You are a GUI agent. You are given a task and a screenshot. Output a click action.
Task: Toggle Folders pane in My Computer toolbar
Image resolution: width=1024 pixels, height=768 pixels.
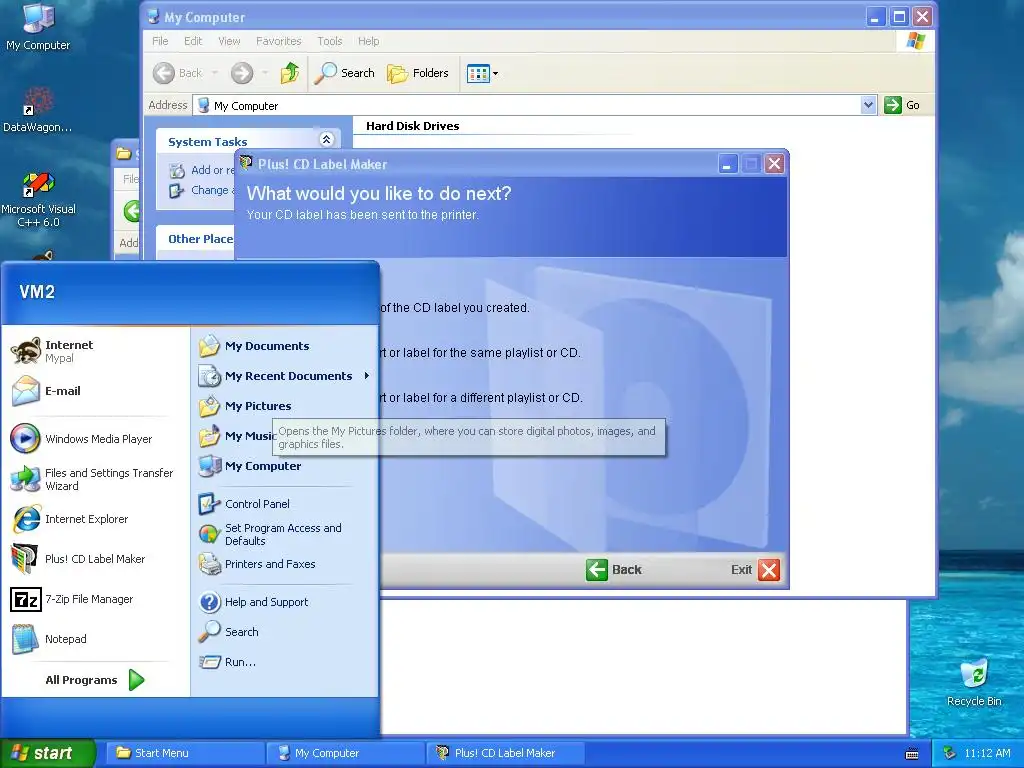coord(418,73)
